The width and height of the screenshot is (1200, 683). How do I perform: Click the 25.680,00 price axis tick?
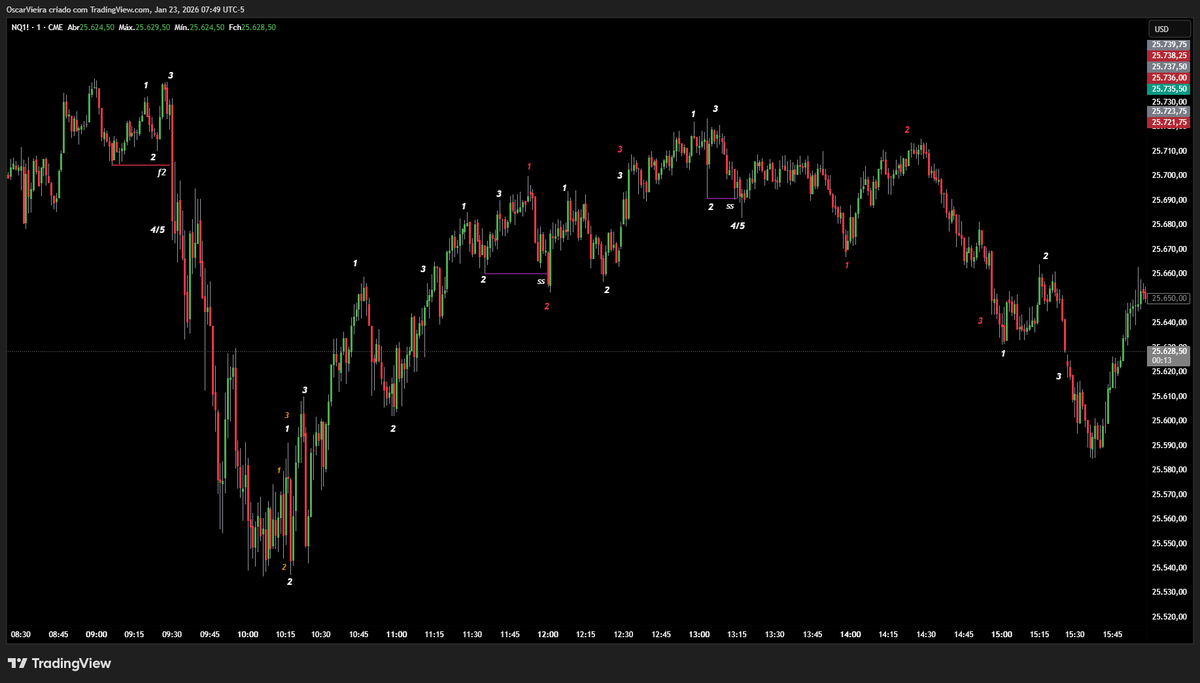pyautogui.click(x=1169, y=224)
